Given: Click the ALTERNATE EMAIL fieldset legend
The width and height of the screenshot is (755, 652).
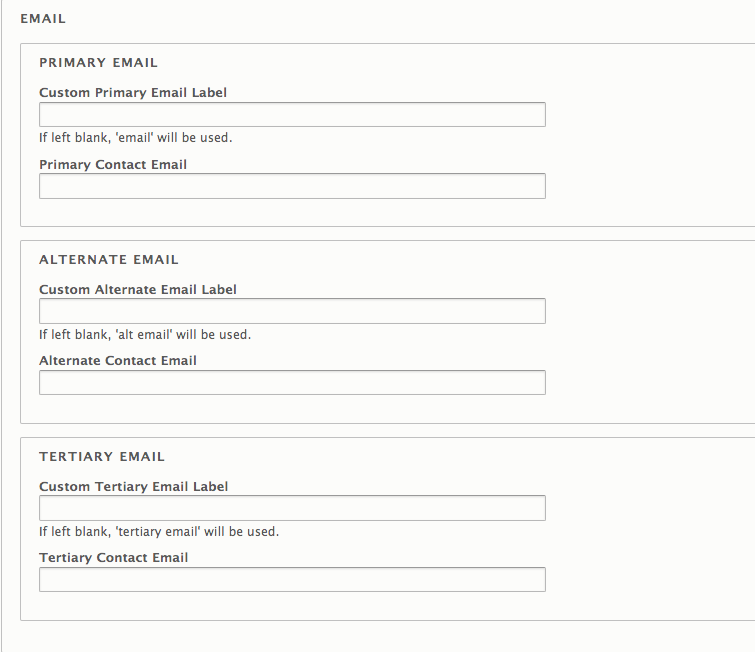Looking at the screenshot, I should (109, 260).
